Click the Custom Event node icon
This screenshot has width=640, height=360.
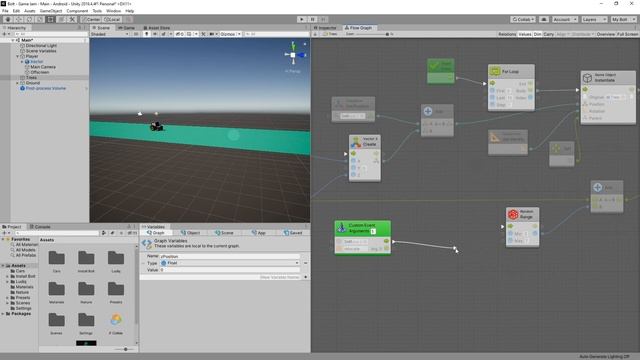[342, 228]
